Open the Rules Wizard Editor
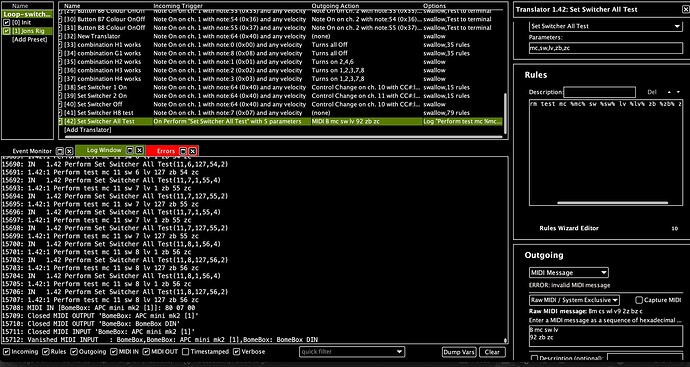 coord(569,228)
